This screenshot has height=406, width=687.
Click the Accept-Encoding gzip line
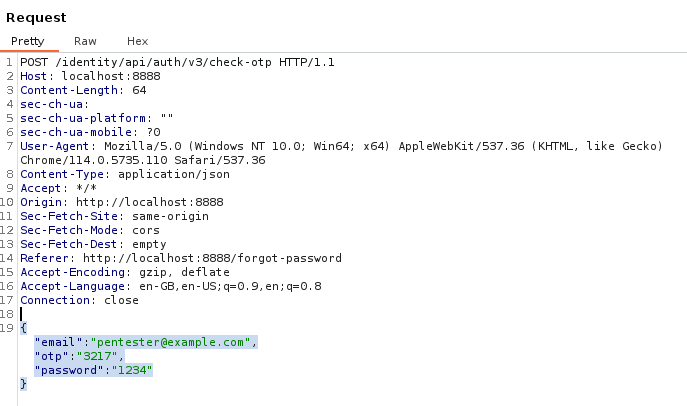click(125, 272)
